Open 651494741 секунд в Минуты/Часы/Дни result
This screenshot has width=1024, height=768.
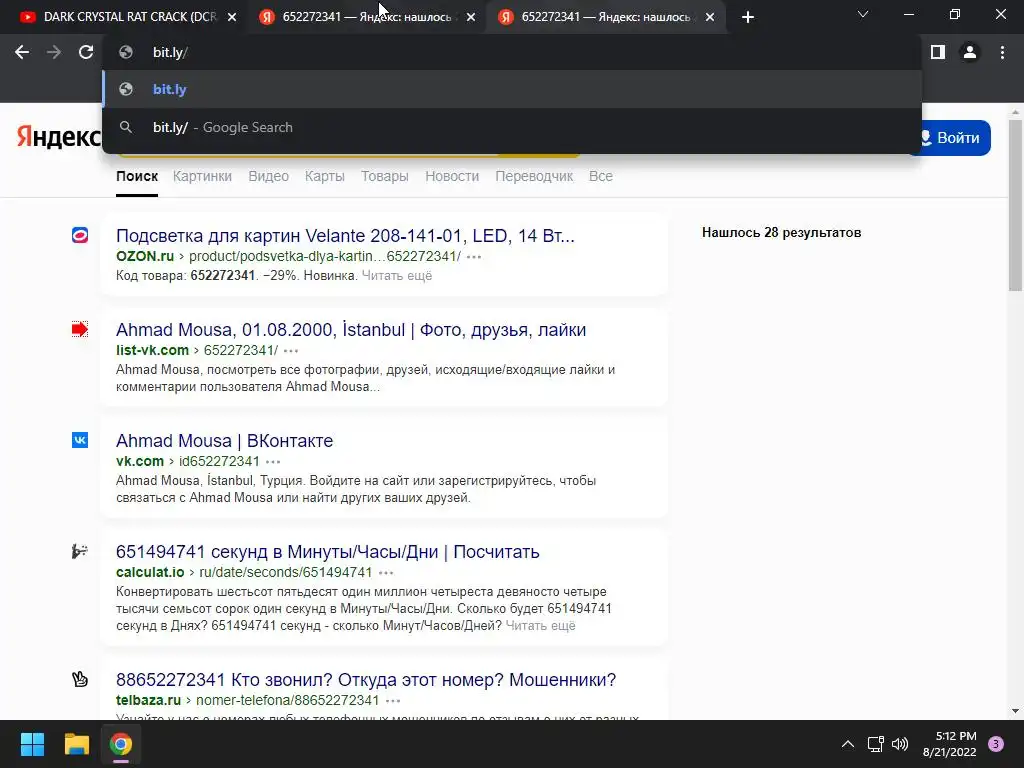tap(328, 552)
